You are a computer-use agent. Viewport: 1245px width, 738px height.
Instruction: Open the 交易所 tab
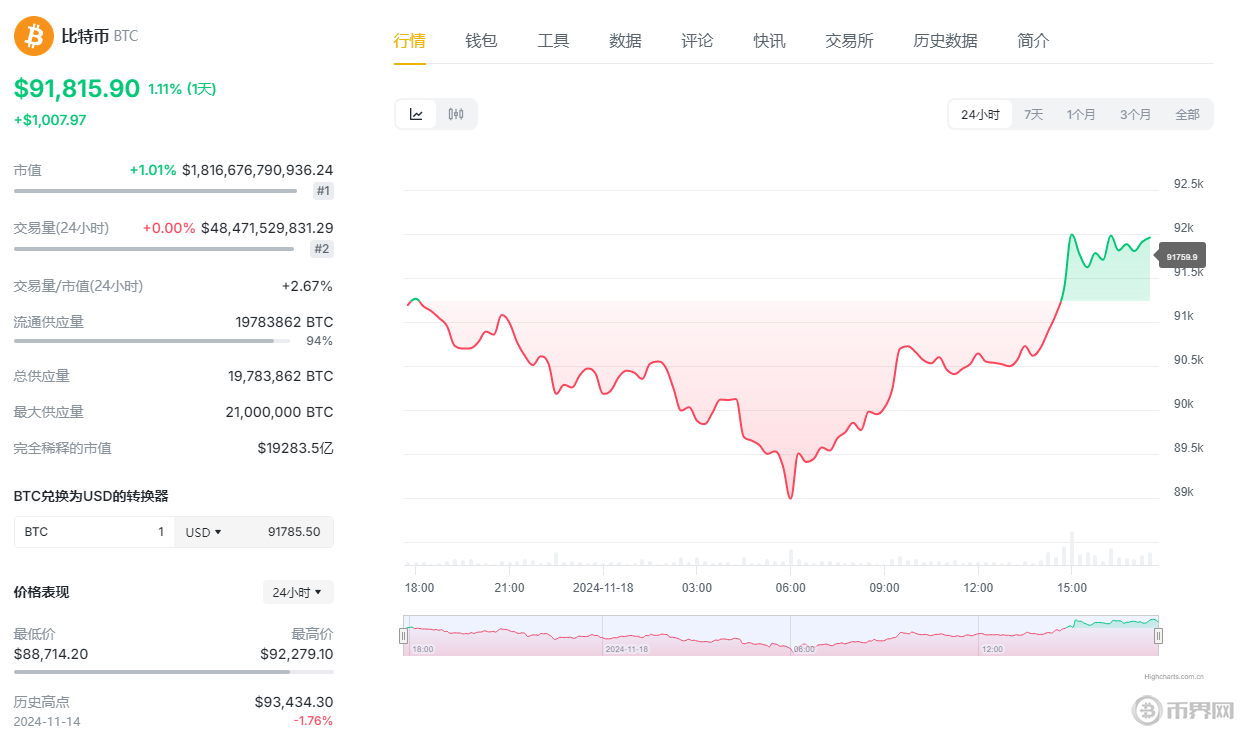[x=849, y=41]
